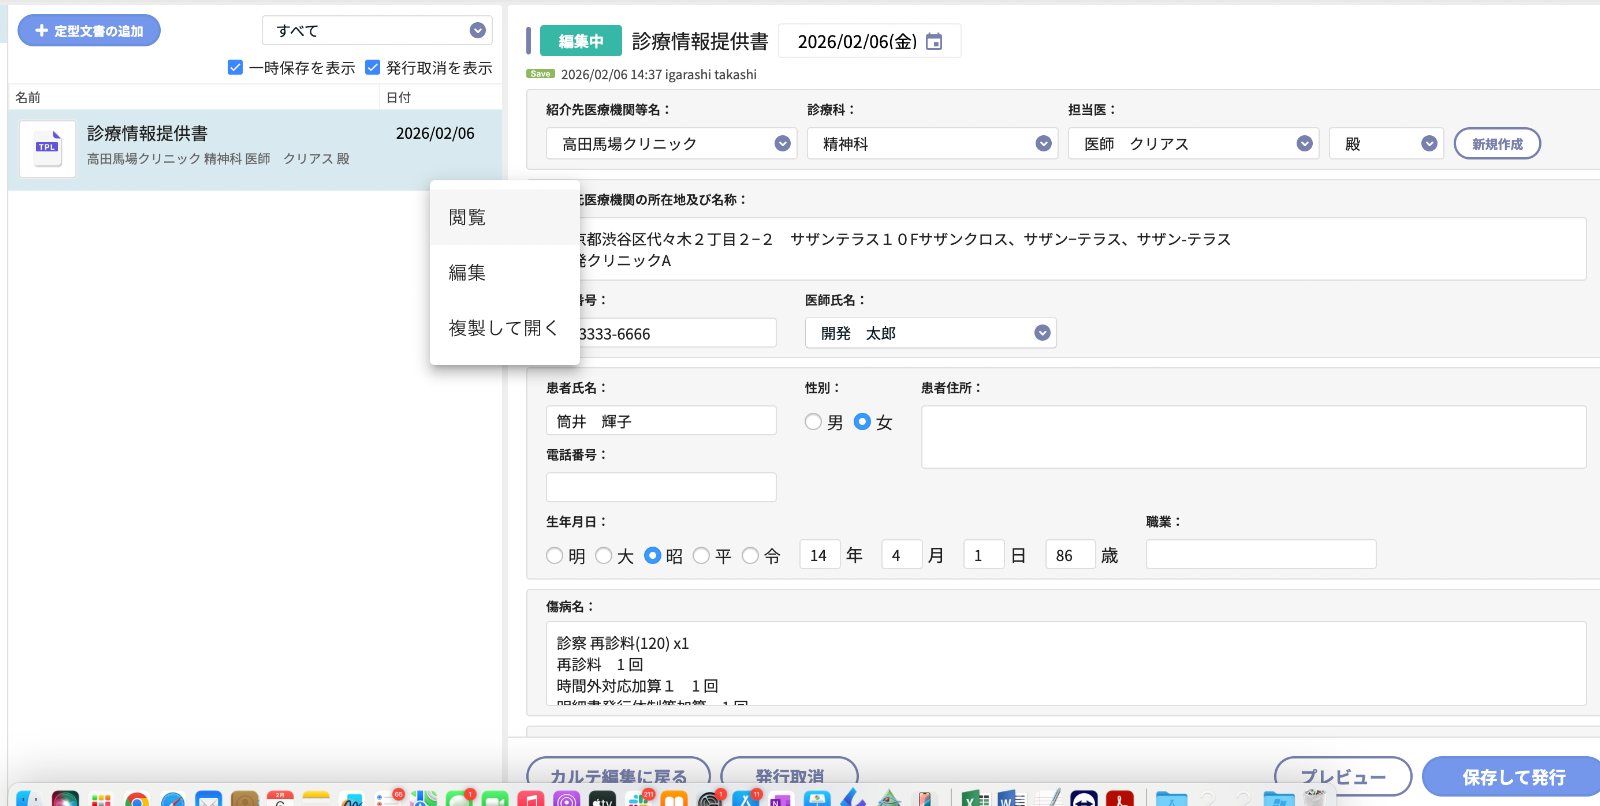Click the 発行取消 button
This screenshot has width=1600, height=806.
789,775
